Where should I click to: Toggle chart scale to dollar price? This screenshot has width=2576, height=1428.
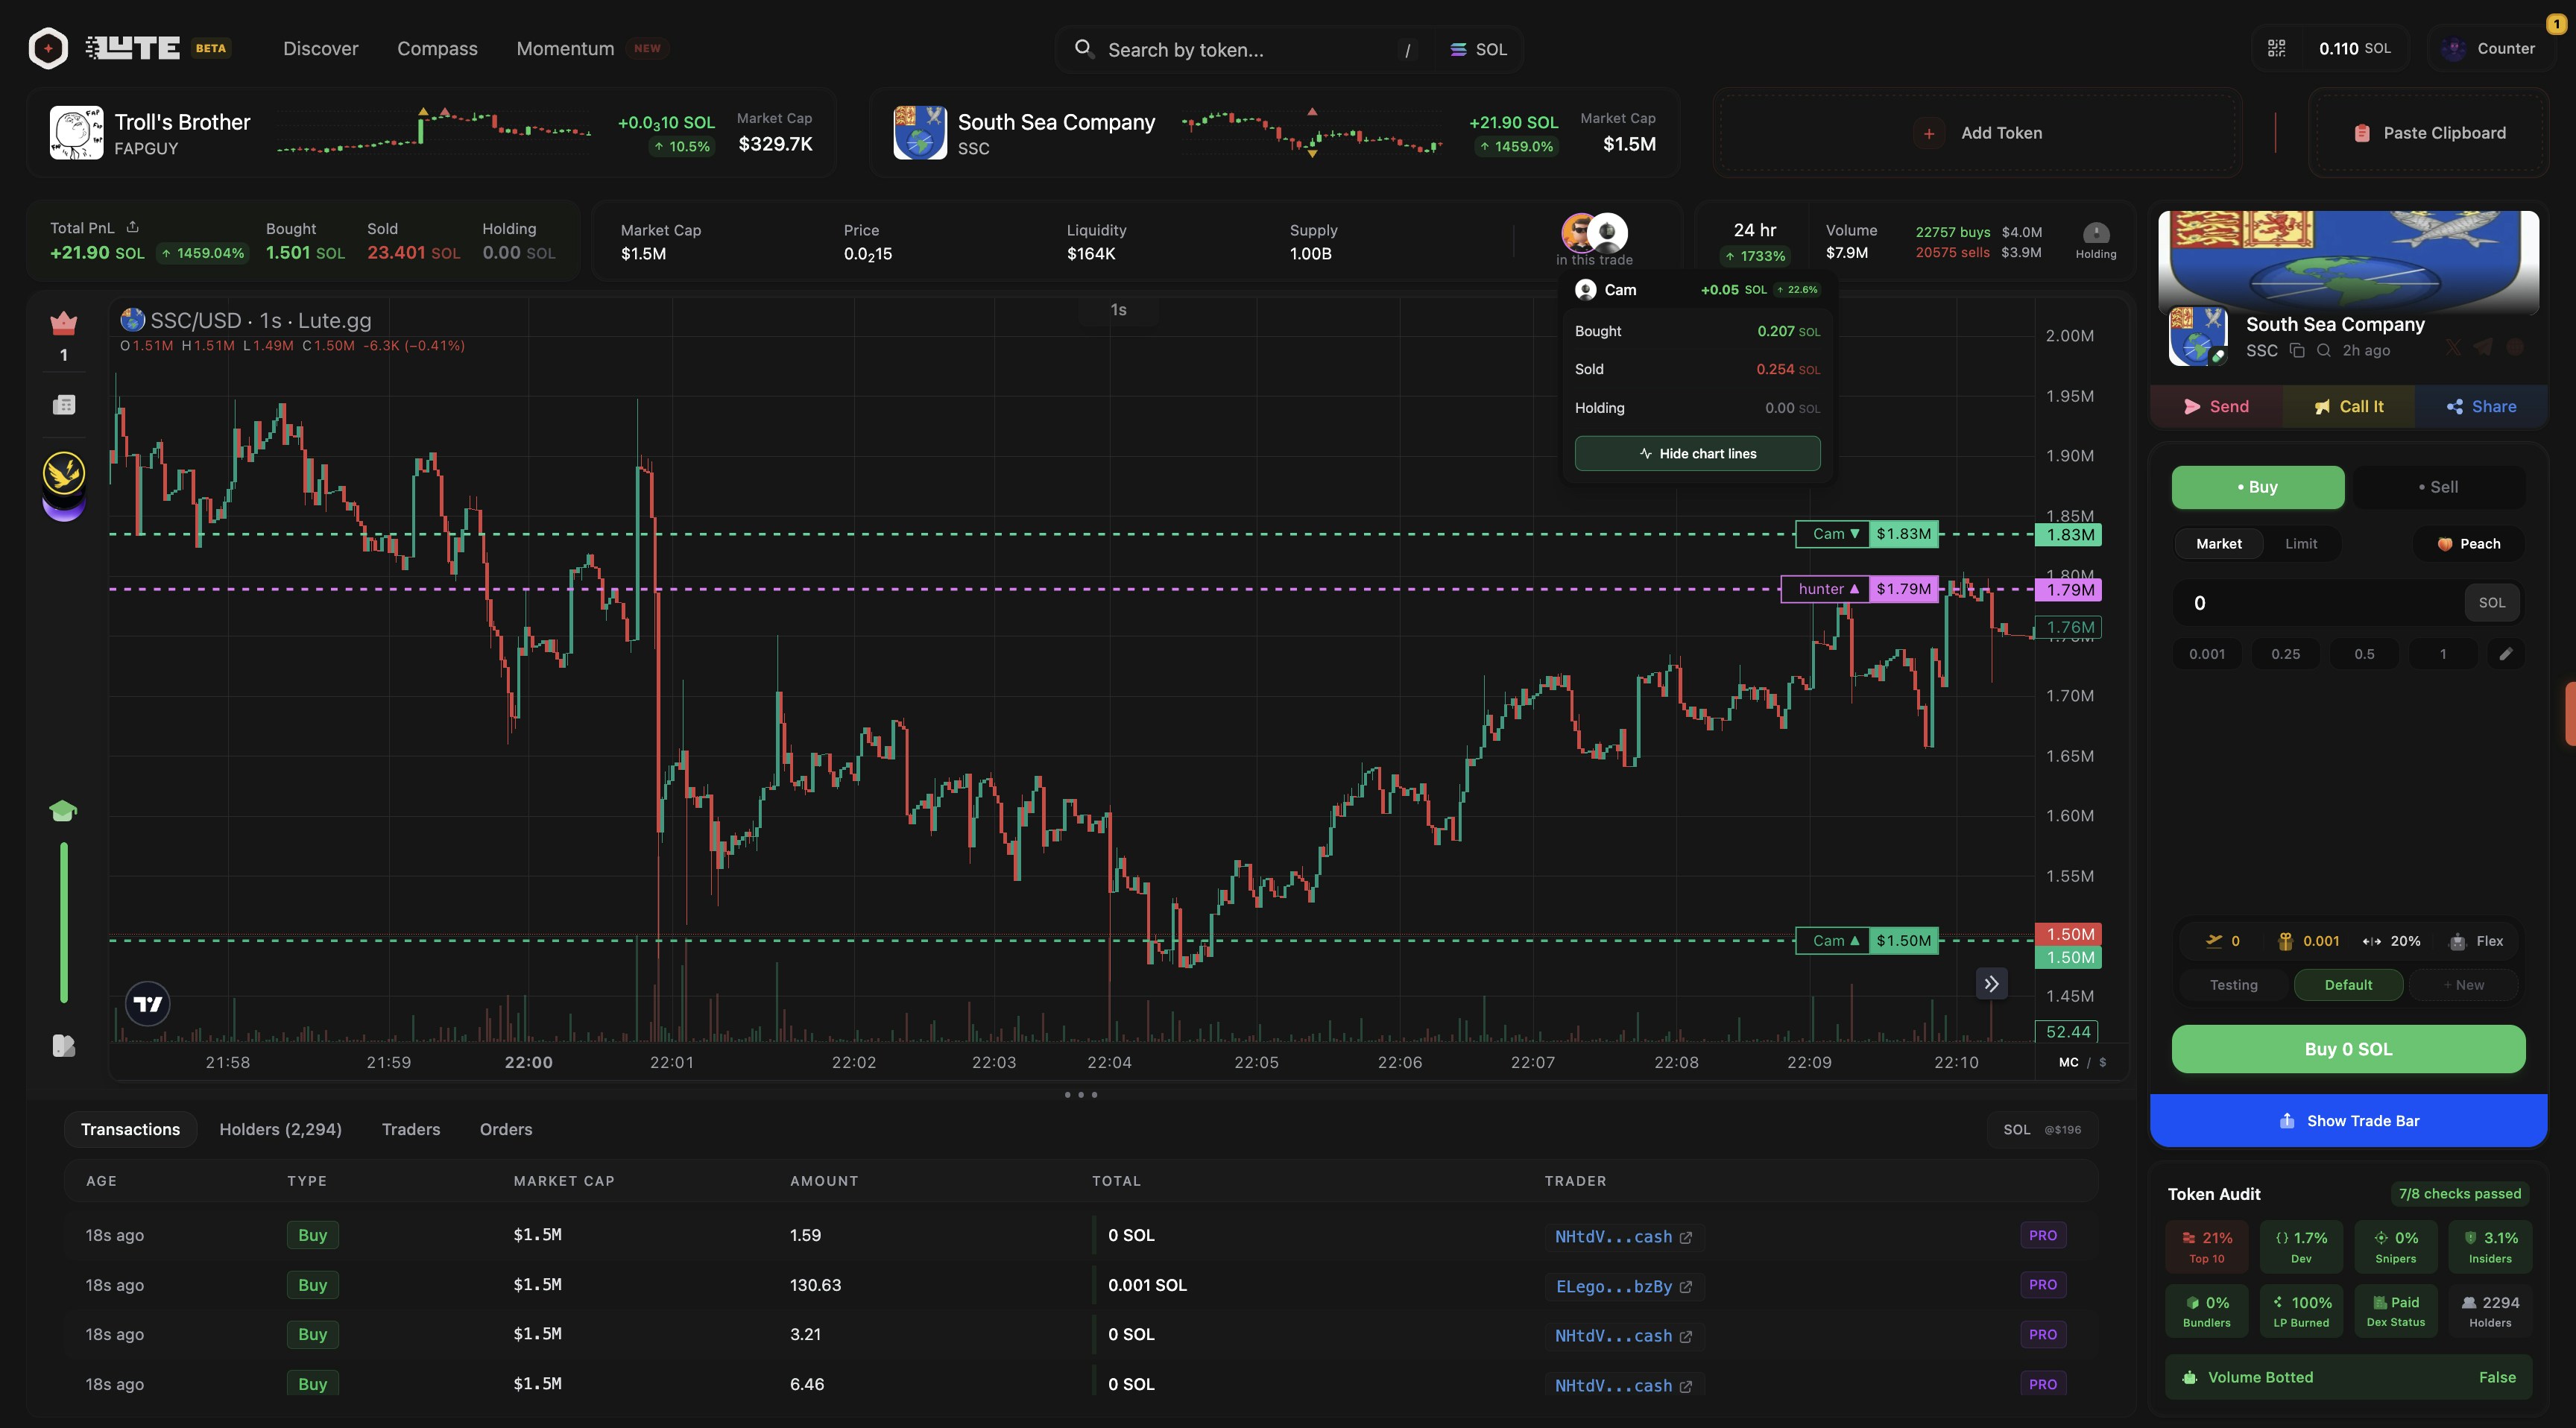point(2103,1062)
